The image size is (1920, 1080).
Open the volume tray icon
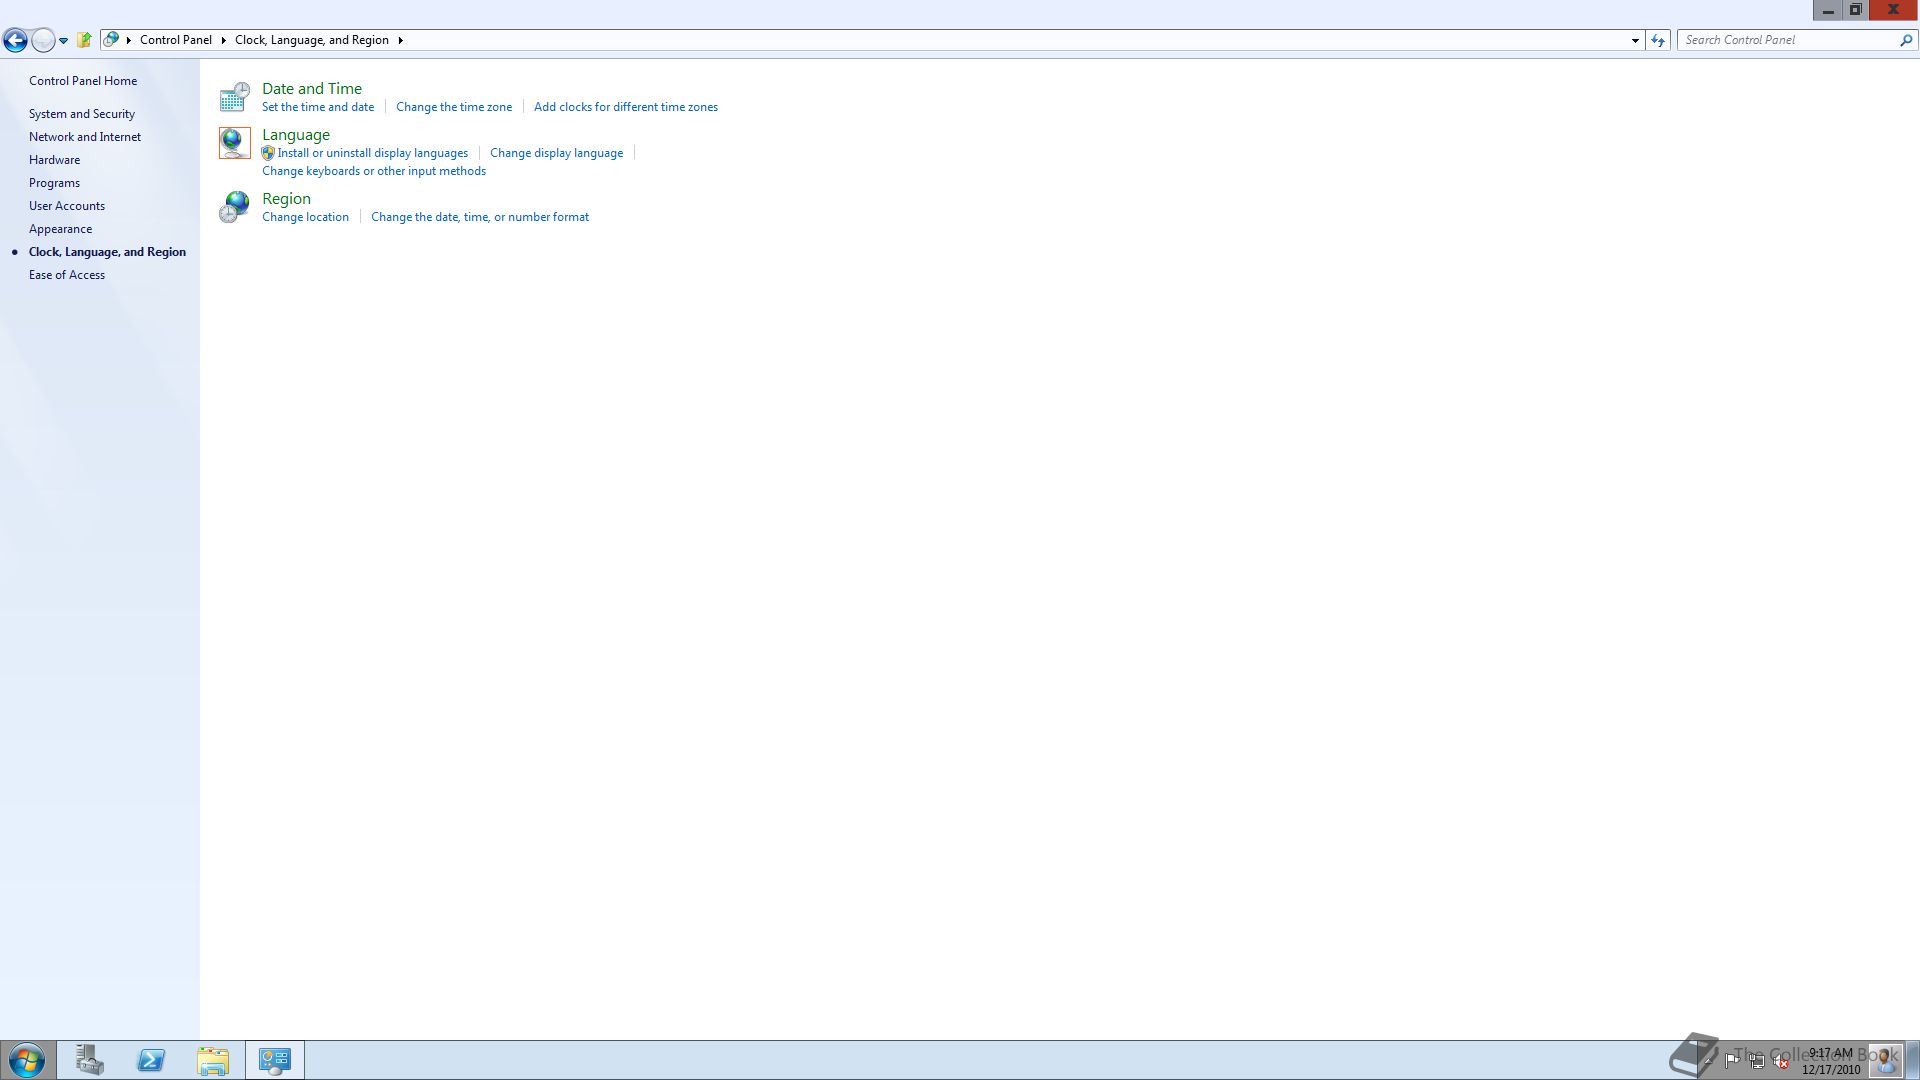[1781, 1061]
